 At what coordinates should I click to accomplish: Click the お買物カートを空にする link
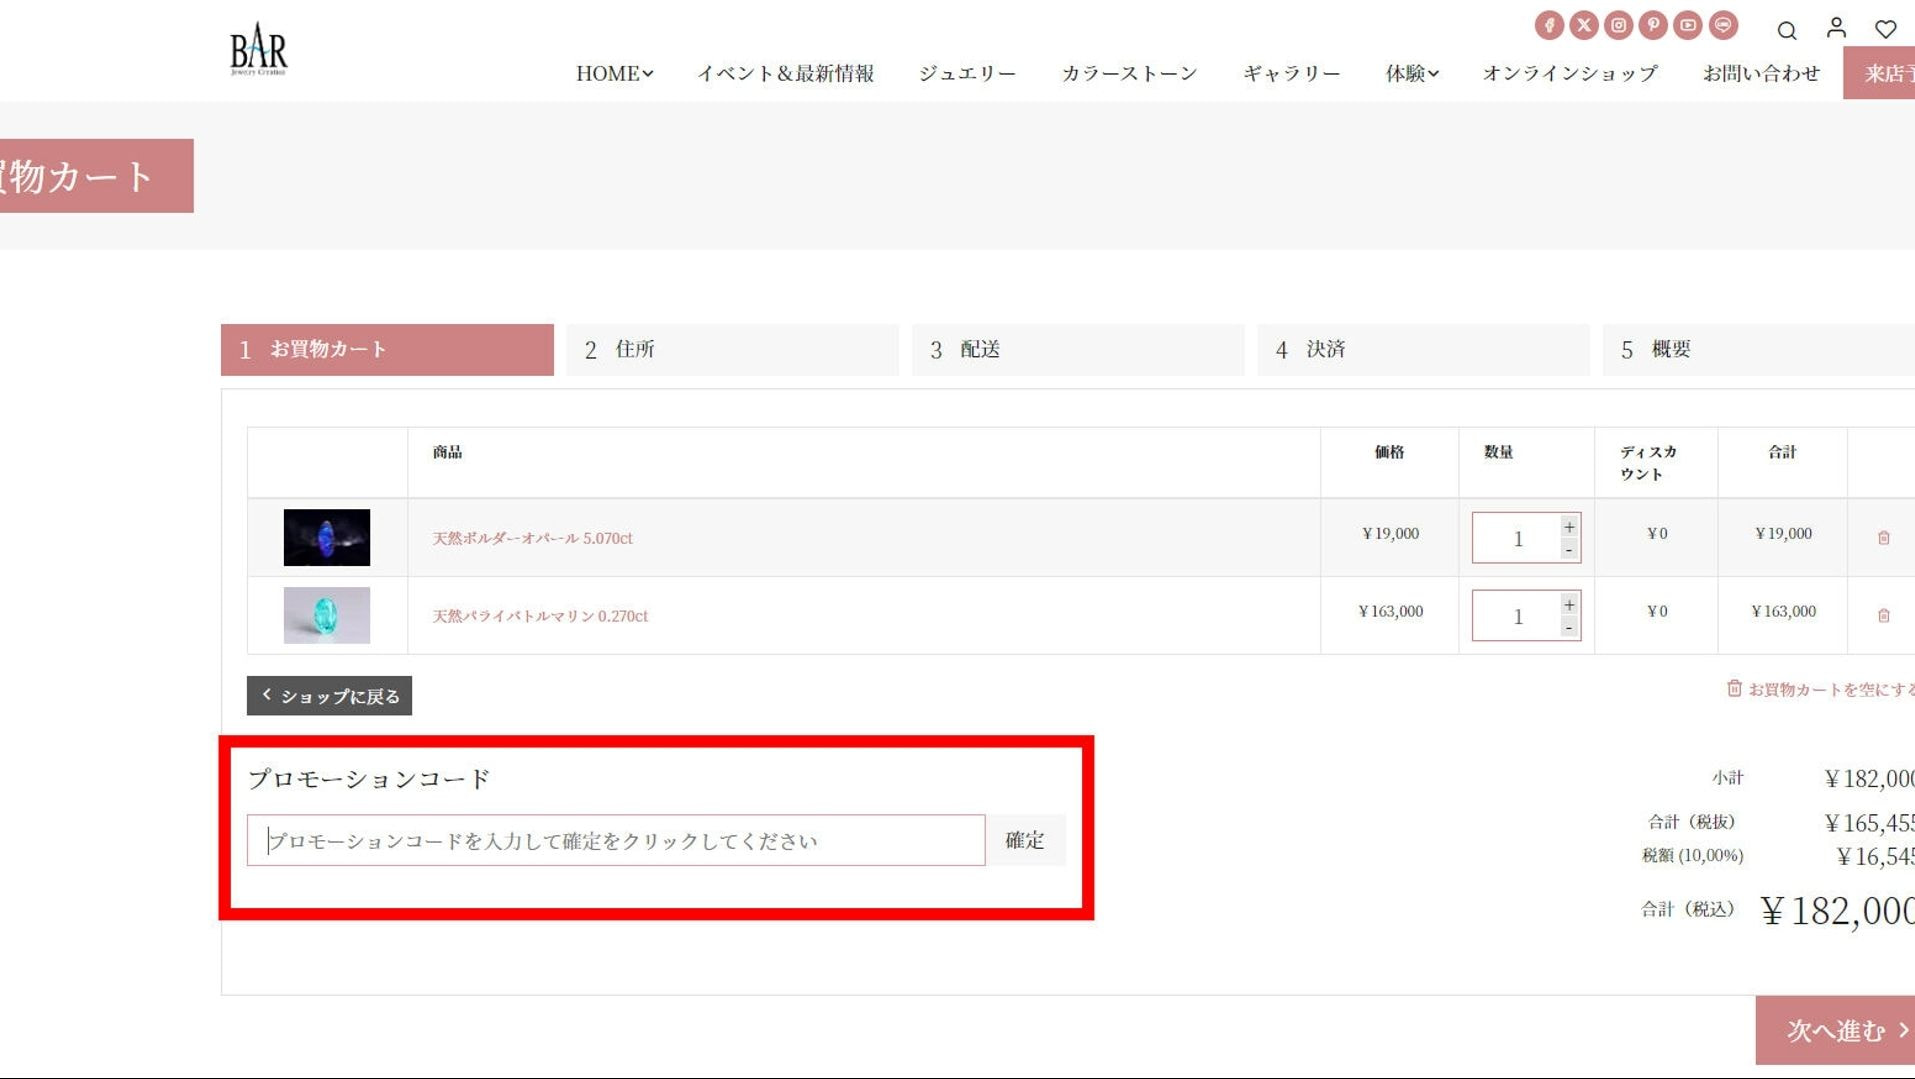click(x=1820, y=689)
